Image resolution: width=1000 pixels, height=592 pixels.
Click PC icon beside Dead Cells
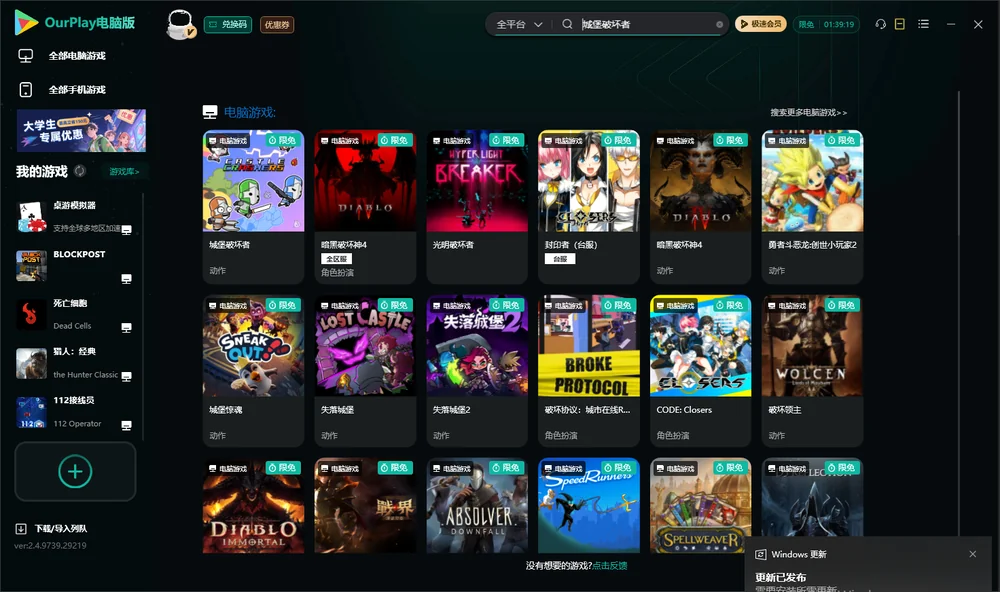click(x=126, y=328)
